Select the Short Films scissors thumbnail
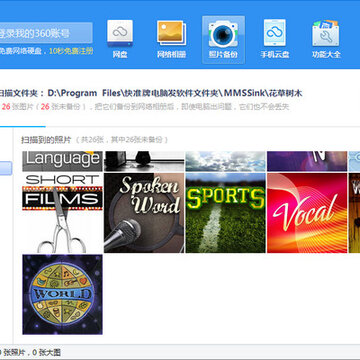The image size is (360, 360). tap(62, 213)
